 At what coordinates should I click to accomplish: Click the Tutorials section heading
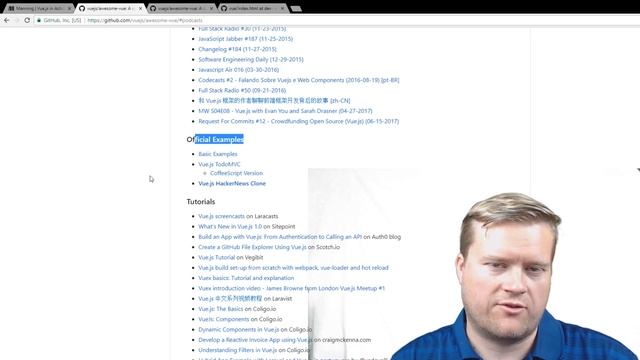(200, 202)
